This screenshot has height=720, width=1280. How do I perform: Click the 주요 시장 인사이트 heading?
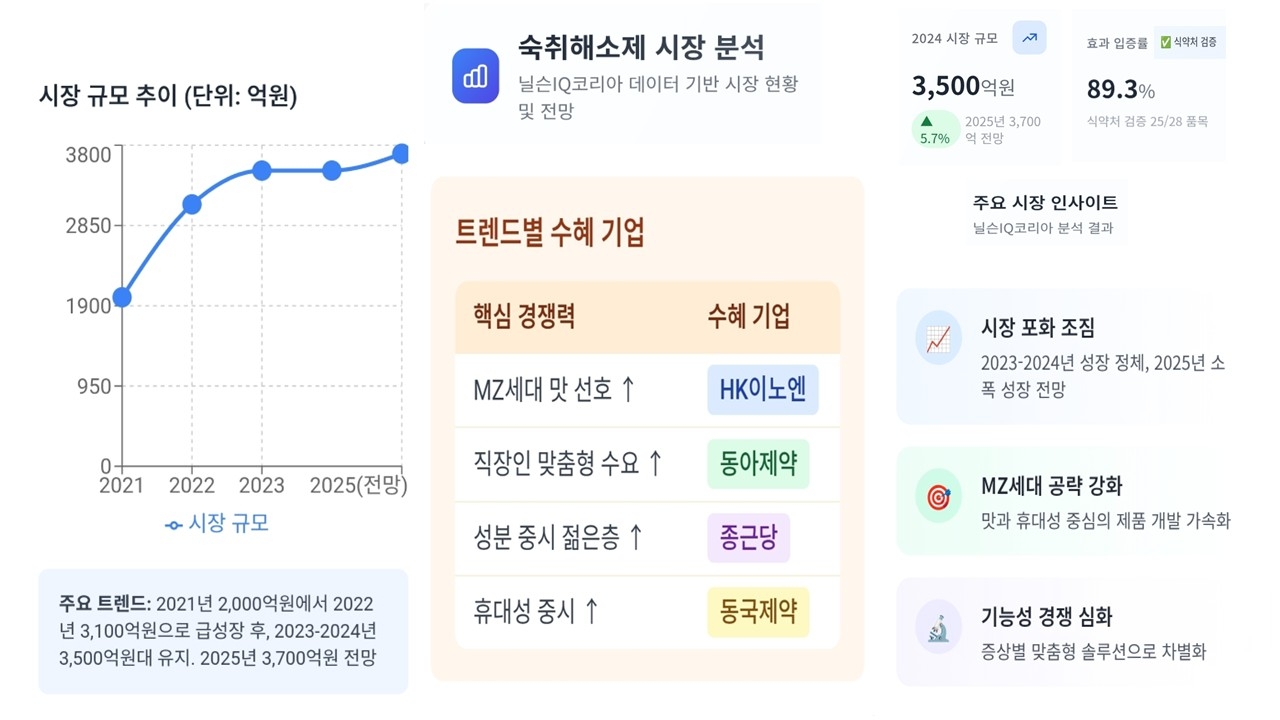1045,203
